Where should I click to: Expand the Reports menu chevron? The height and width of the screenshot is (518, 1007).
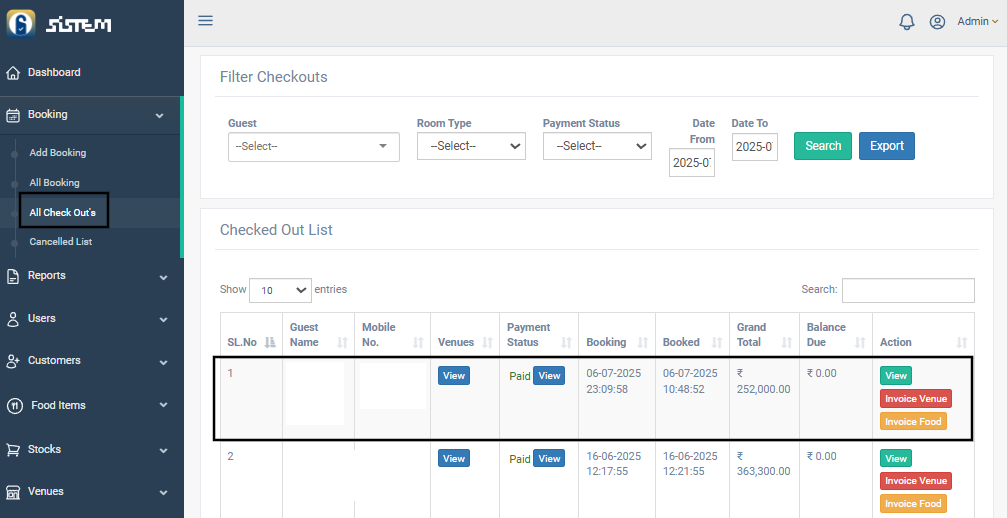point(163,277)
